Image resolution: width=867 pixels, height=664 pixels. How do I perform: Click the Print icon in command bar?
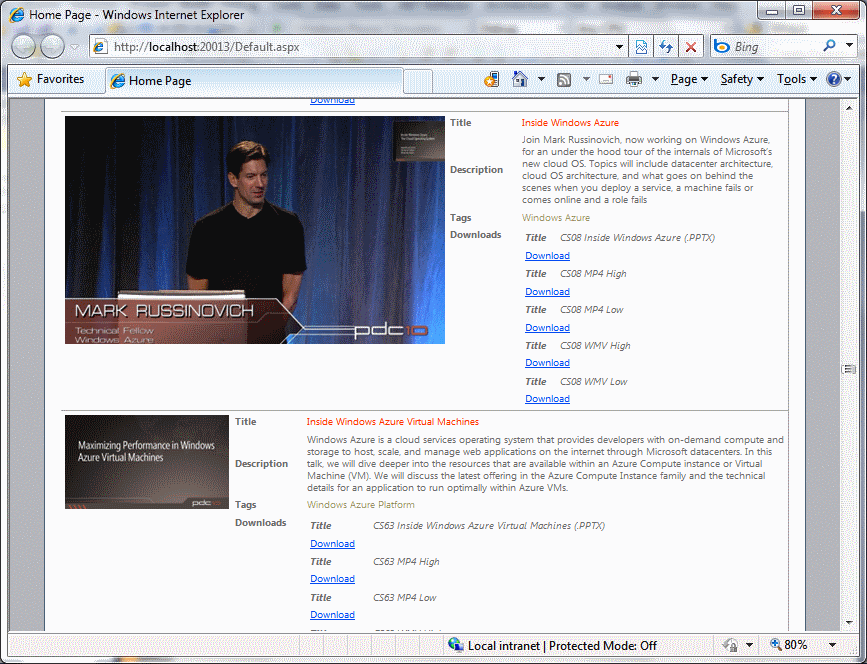634,79
